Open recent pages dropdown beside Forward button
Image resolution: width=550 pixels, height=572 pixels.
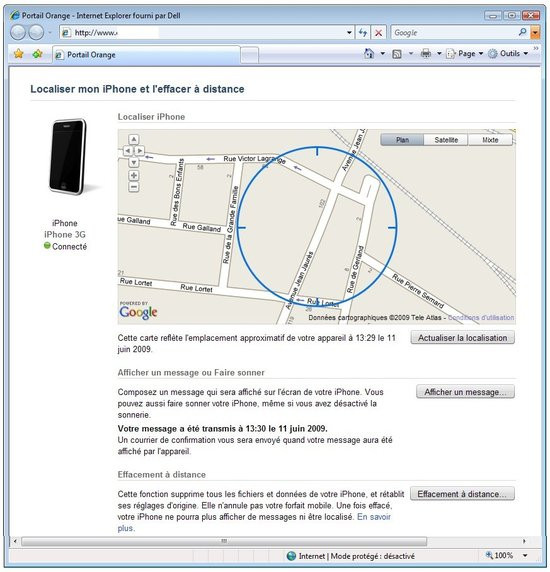point(50,32)
